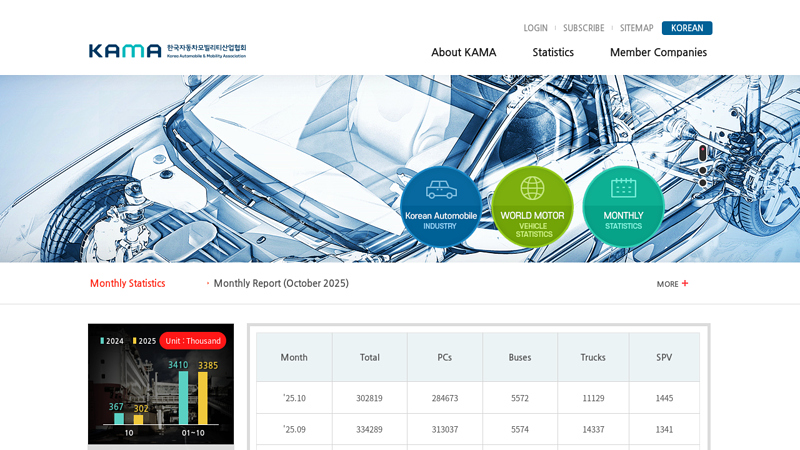The height and width of the screenshot is (450, 800).
Task: Open the Member Companies menu
Action: pos(658,52)
